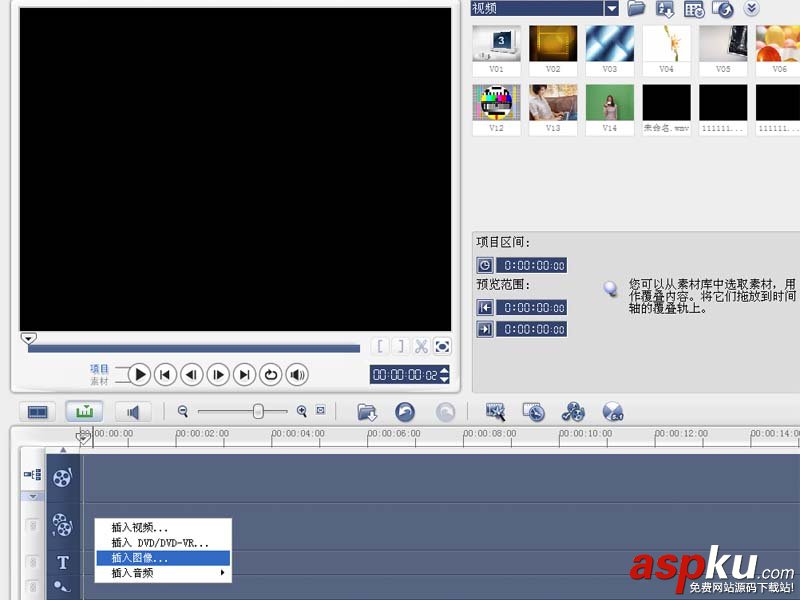Image resolution: width=800 pixels, height=600 pixels.
Task: Adjust the timecode spinner arrows
Action: 444,375
